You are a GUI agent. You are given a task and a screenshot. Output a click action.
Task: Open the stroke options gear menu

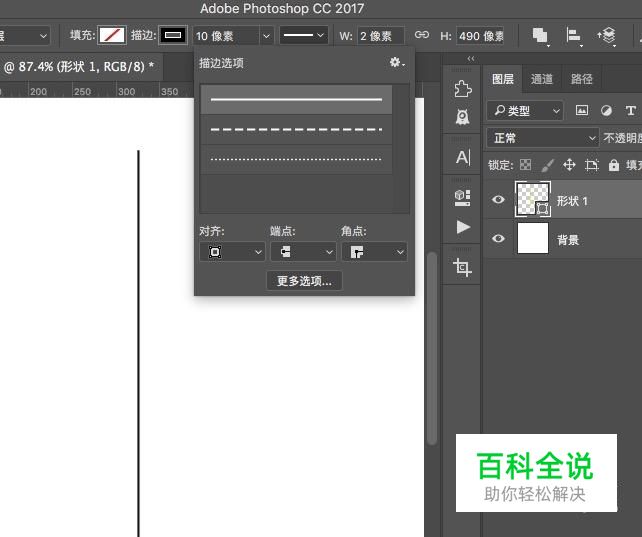pyautogui.click(x=396, y=63)
